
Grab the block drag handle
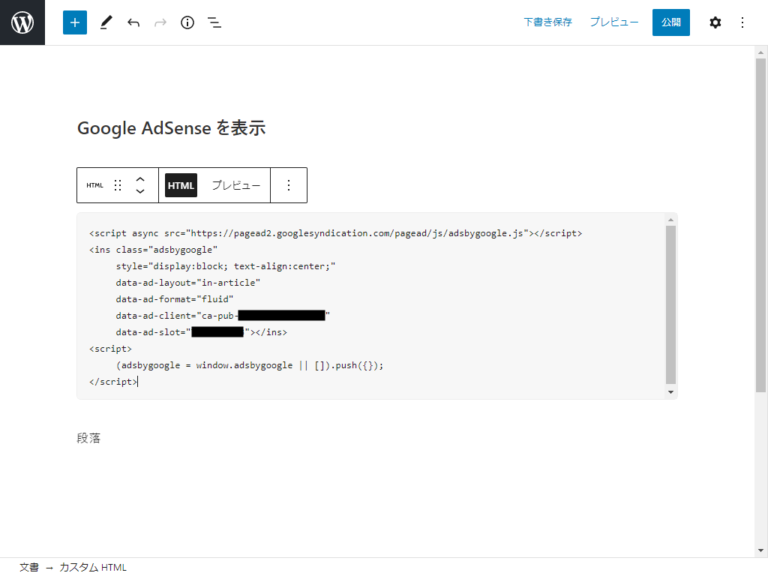(118, 185)
